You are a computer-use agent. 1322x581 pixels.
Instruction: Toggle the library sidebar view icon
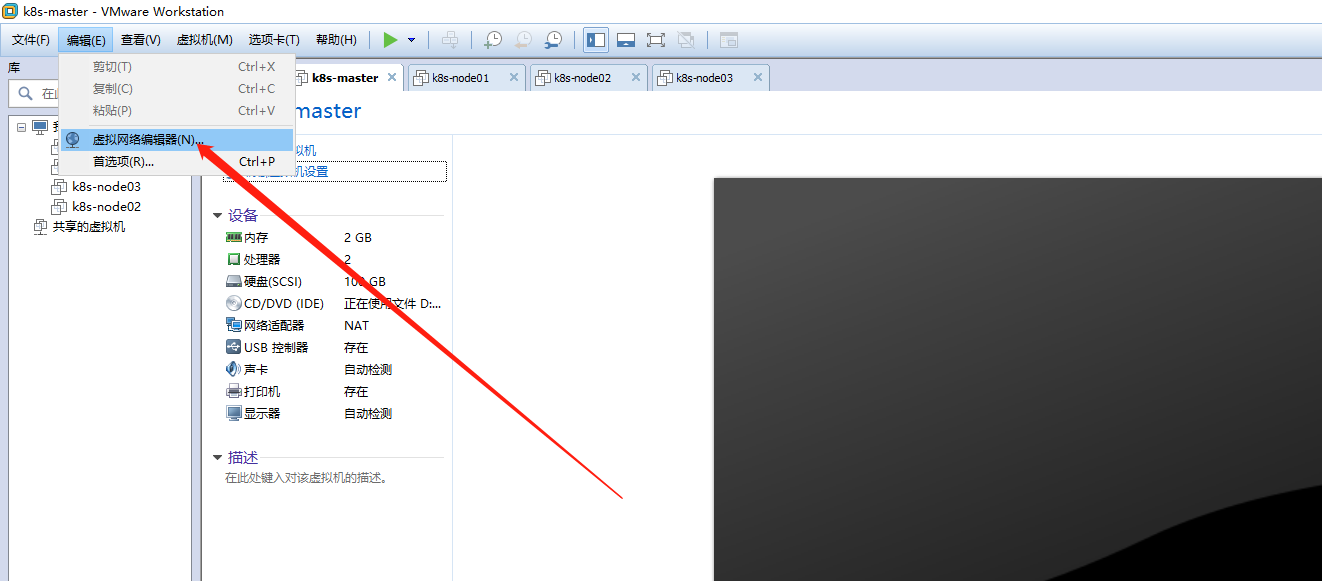pyautogui.click(x=596, y=40)
